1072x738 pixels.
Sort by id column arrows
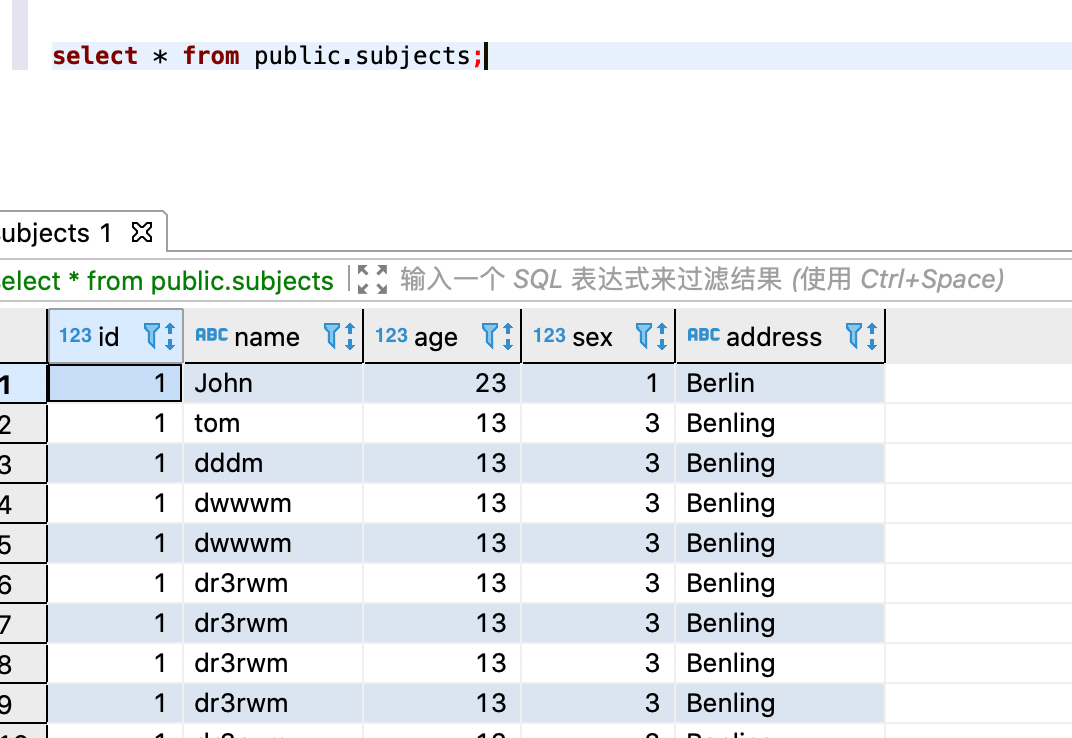pos(170,336)
